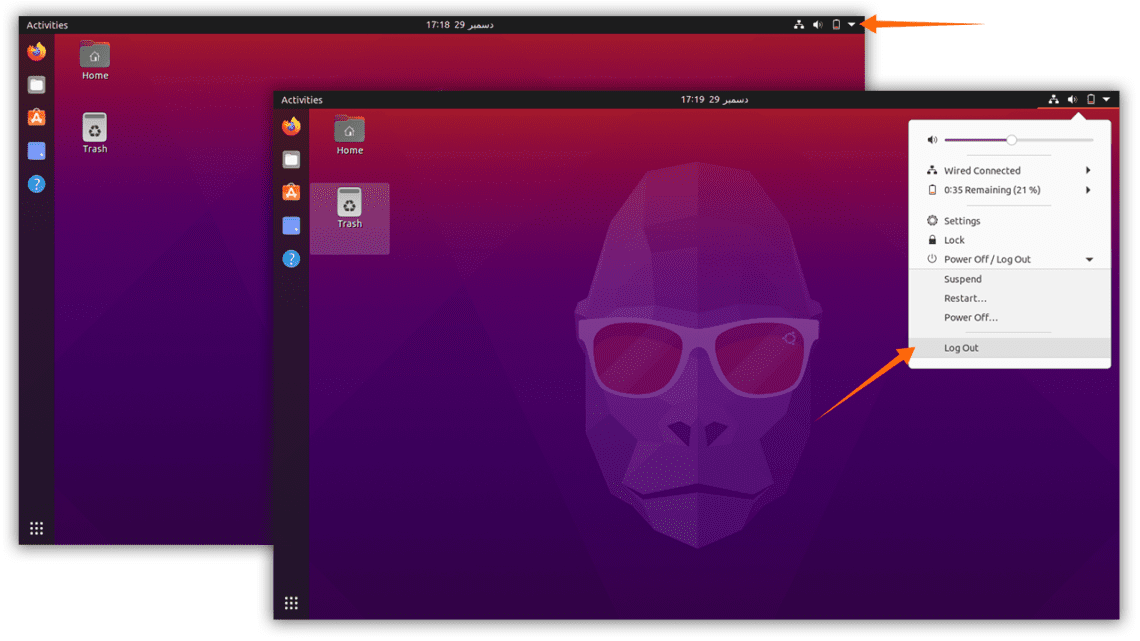Image resolution: width=1140 pixels, height=641 pixels.
Task: Choose Restart from the power options
Action: coord(965,298)
